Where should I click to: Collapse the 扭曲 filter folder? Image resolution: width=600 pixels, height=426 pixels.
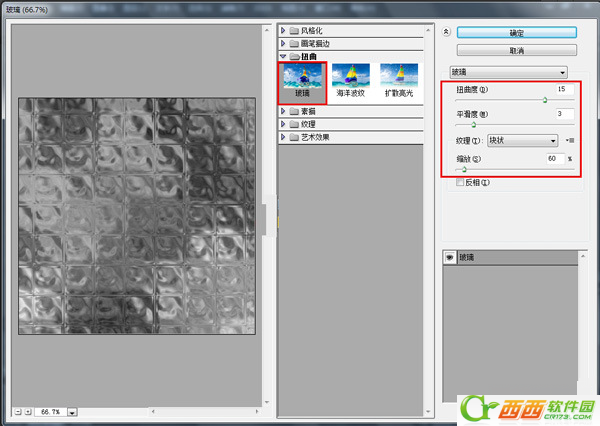click(283, 56)
